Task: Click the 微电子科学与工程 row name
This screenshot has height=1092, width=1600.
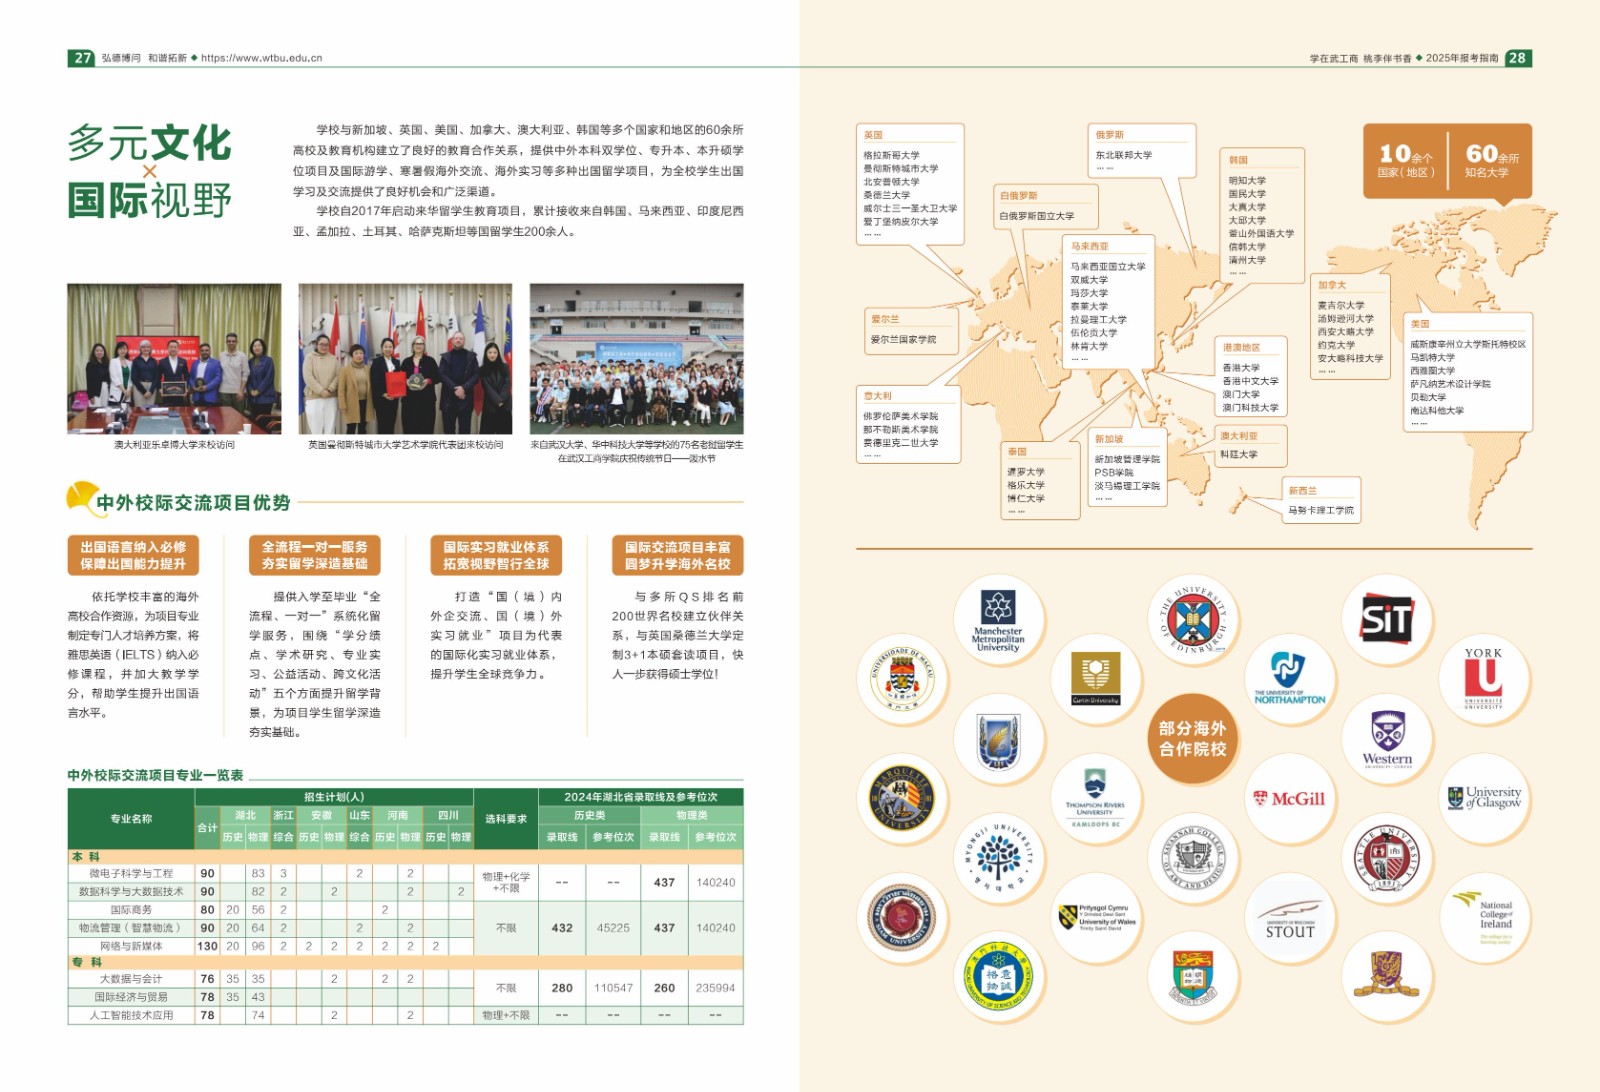Action: (131, 874)
